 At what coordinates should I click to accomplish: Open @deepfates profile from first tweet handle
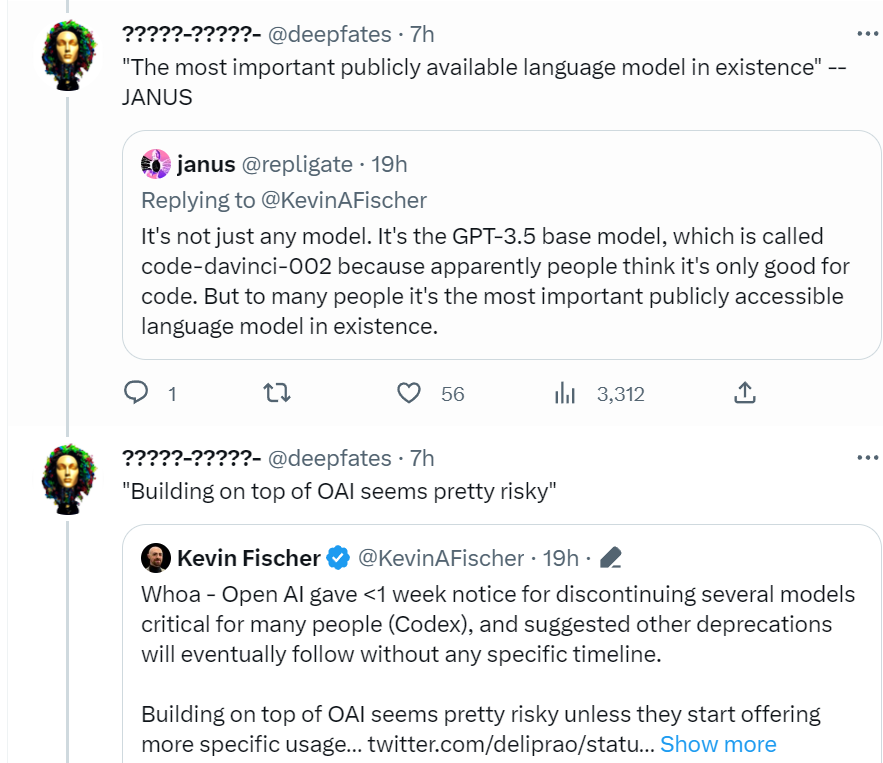(329, 35)
